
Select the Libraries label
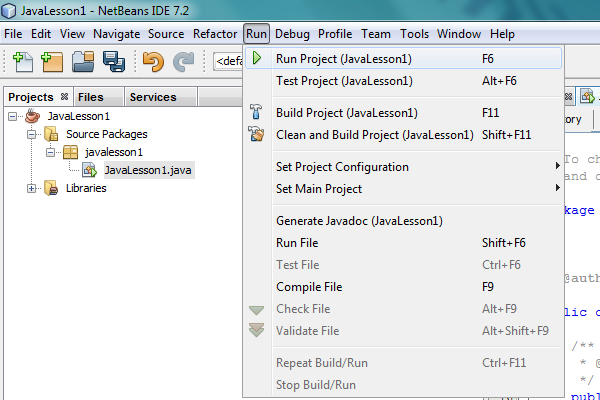(x=86, y=188)
